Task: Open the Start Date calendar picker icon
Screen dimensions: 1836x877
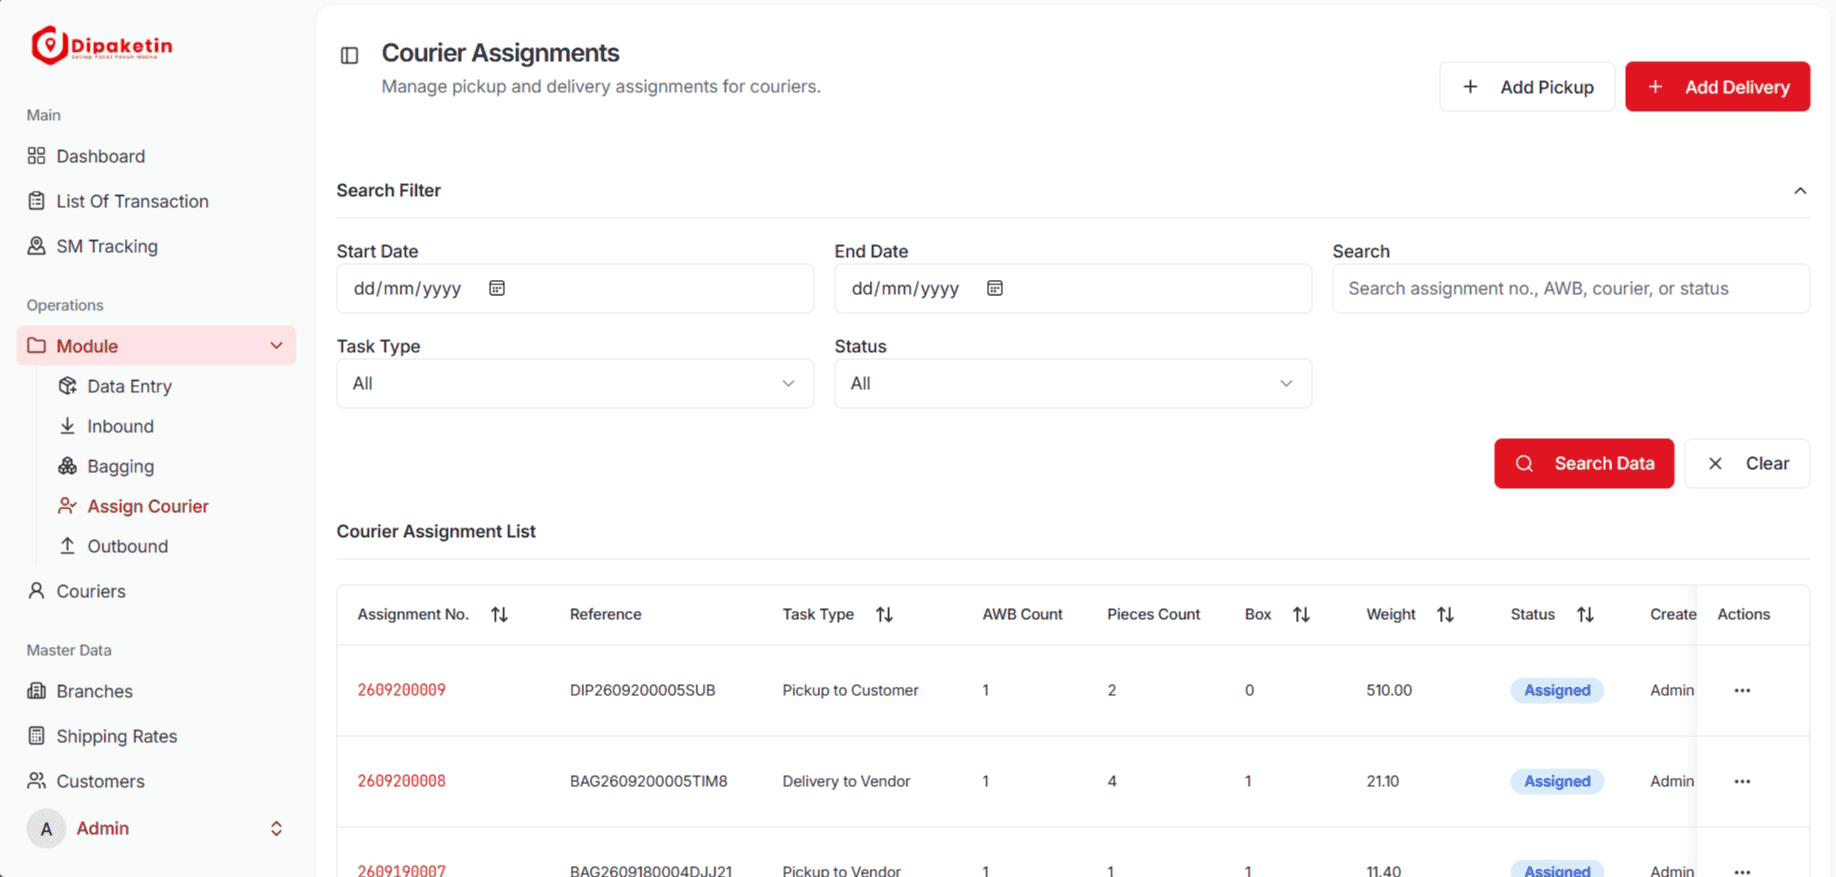Action: click(x=497, y=288)
